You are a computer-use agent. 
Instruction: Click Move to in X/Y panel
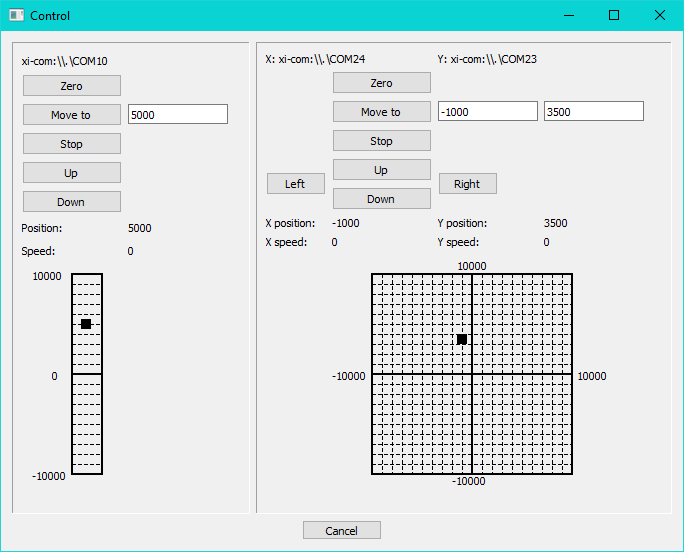coord(381,112)
